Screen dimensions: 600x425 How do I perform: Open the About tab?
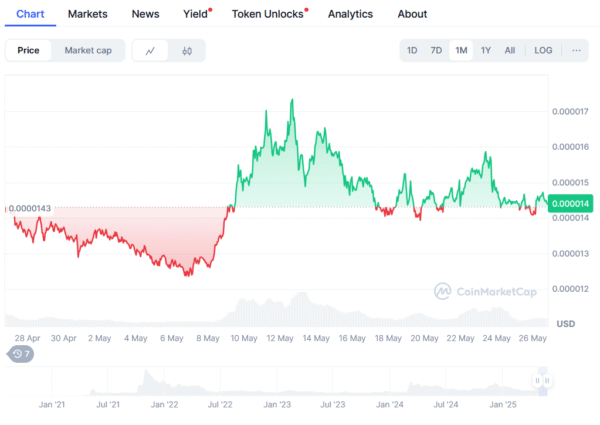pyautogui.click(x=412, y=14)
